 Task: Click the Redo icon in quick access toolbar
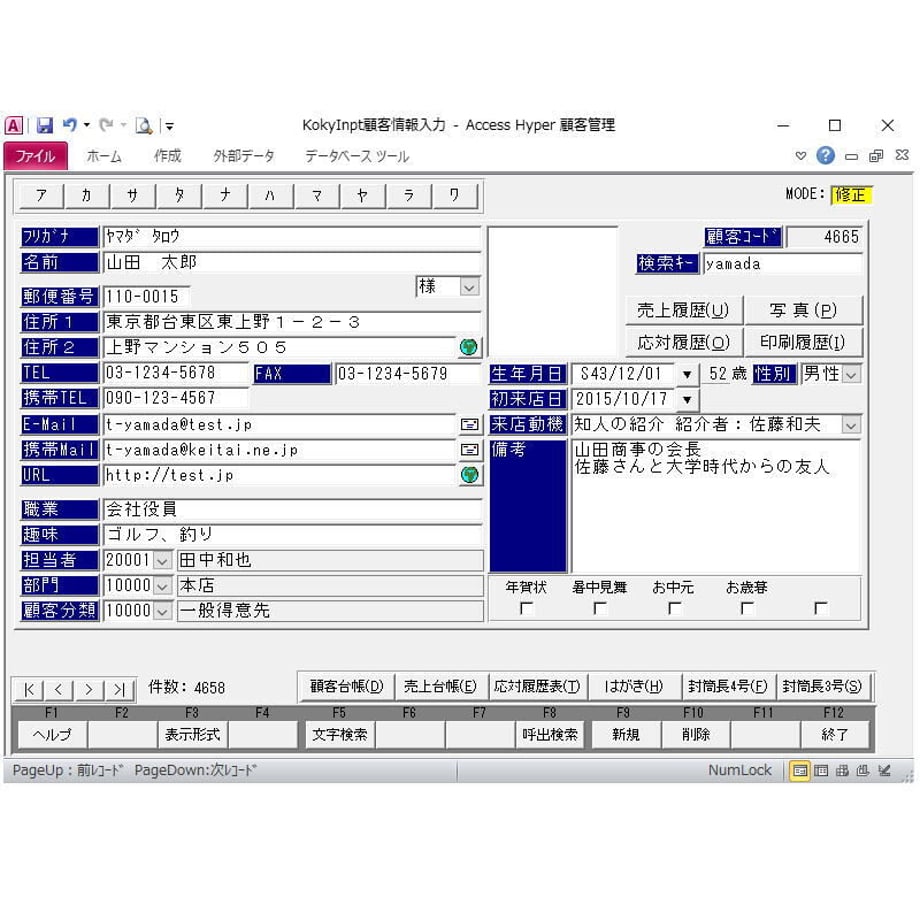pyautogui.click(x=106, y=125)
